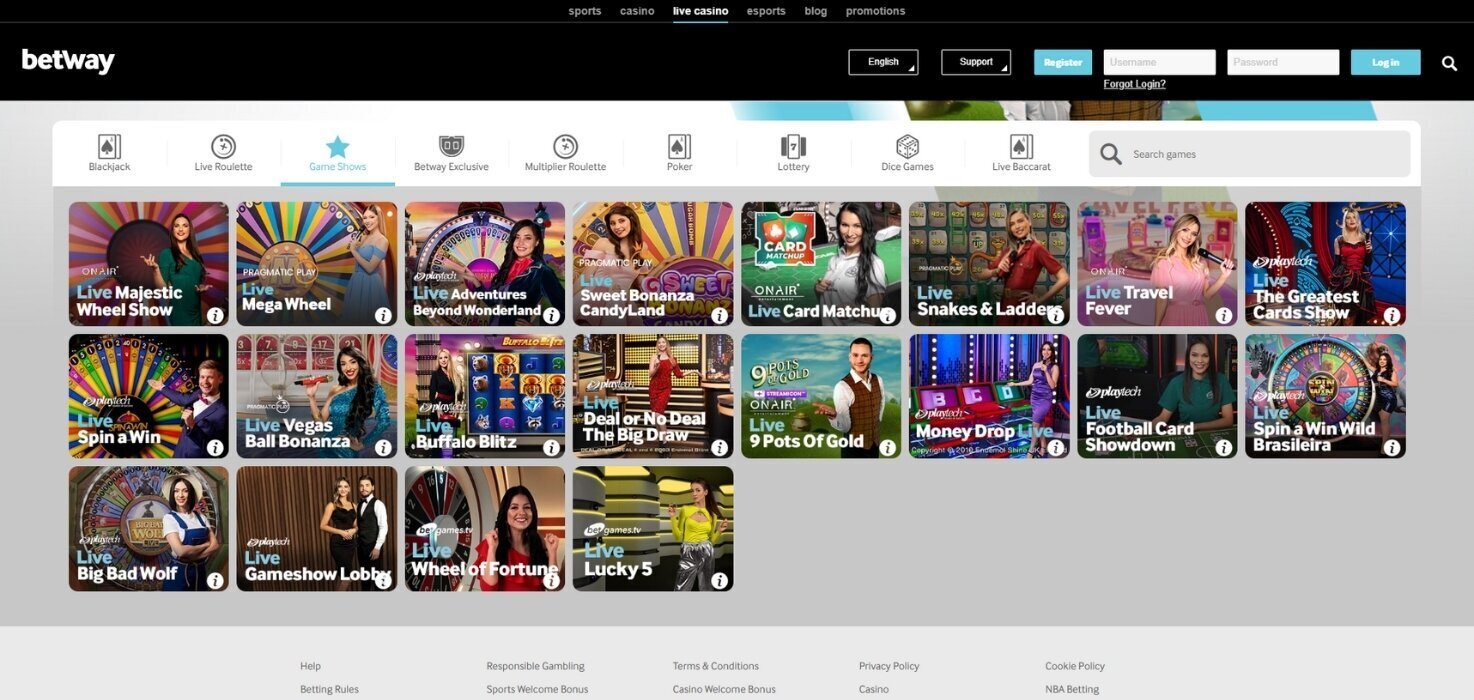The height and width of the screenshot is (700, 1474).
Task: Open info icon on The Greatest Cards Show
Action: (x=1391, y=316)
